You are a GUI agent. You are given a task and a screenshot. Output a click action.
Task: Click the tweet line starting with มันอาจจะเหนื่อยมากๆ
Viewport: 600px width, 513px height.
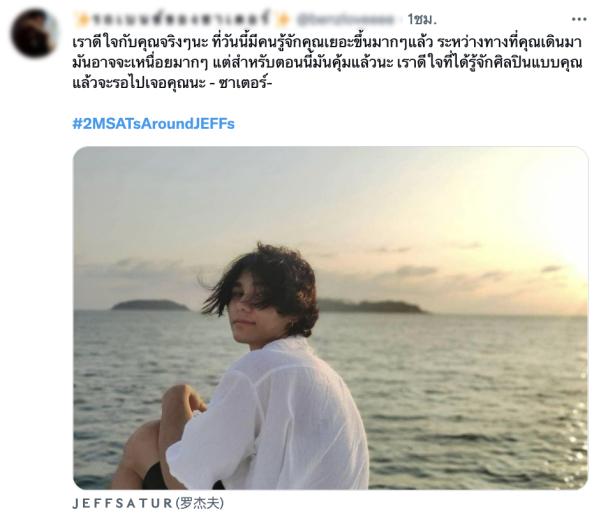coord(327,63)
